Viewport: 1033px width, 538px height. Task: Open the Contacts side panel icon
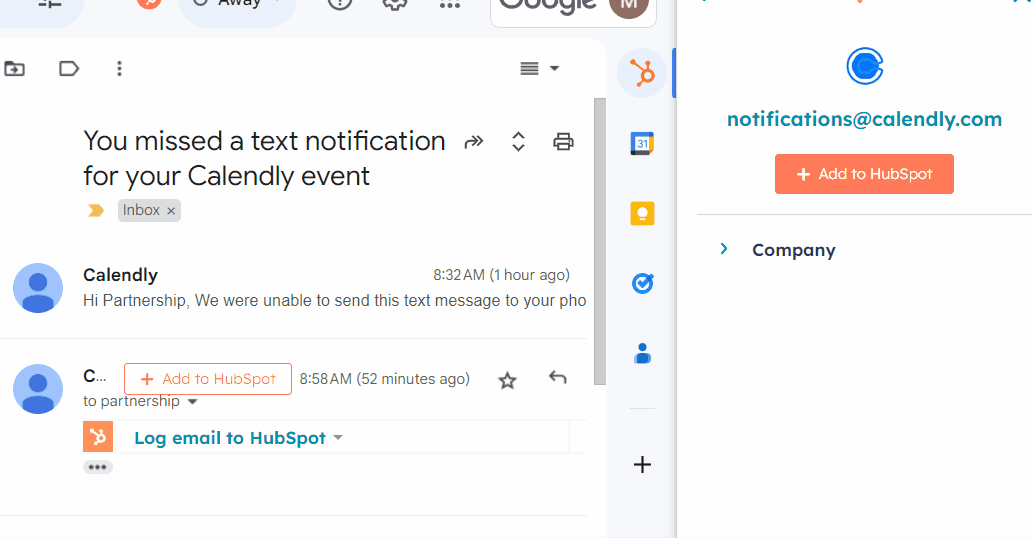click(642, 354)
